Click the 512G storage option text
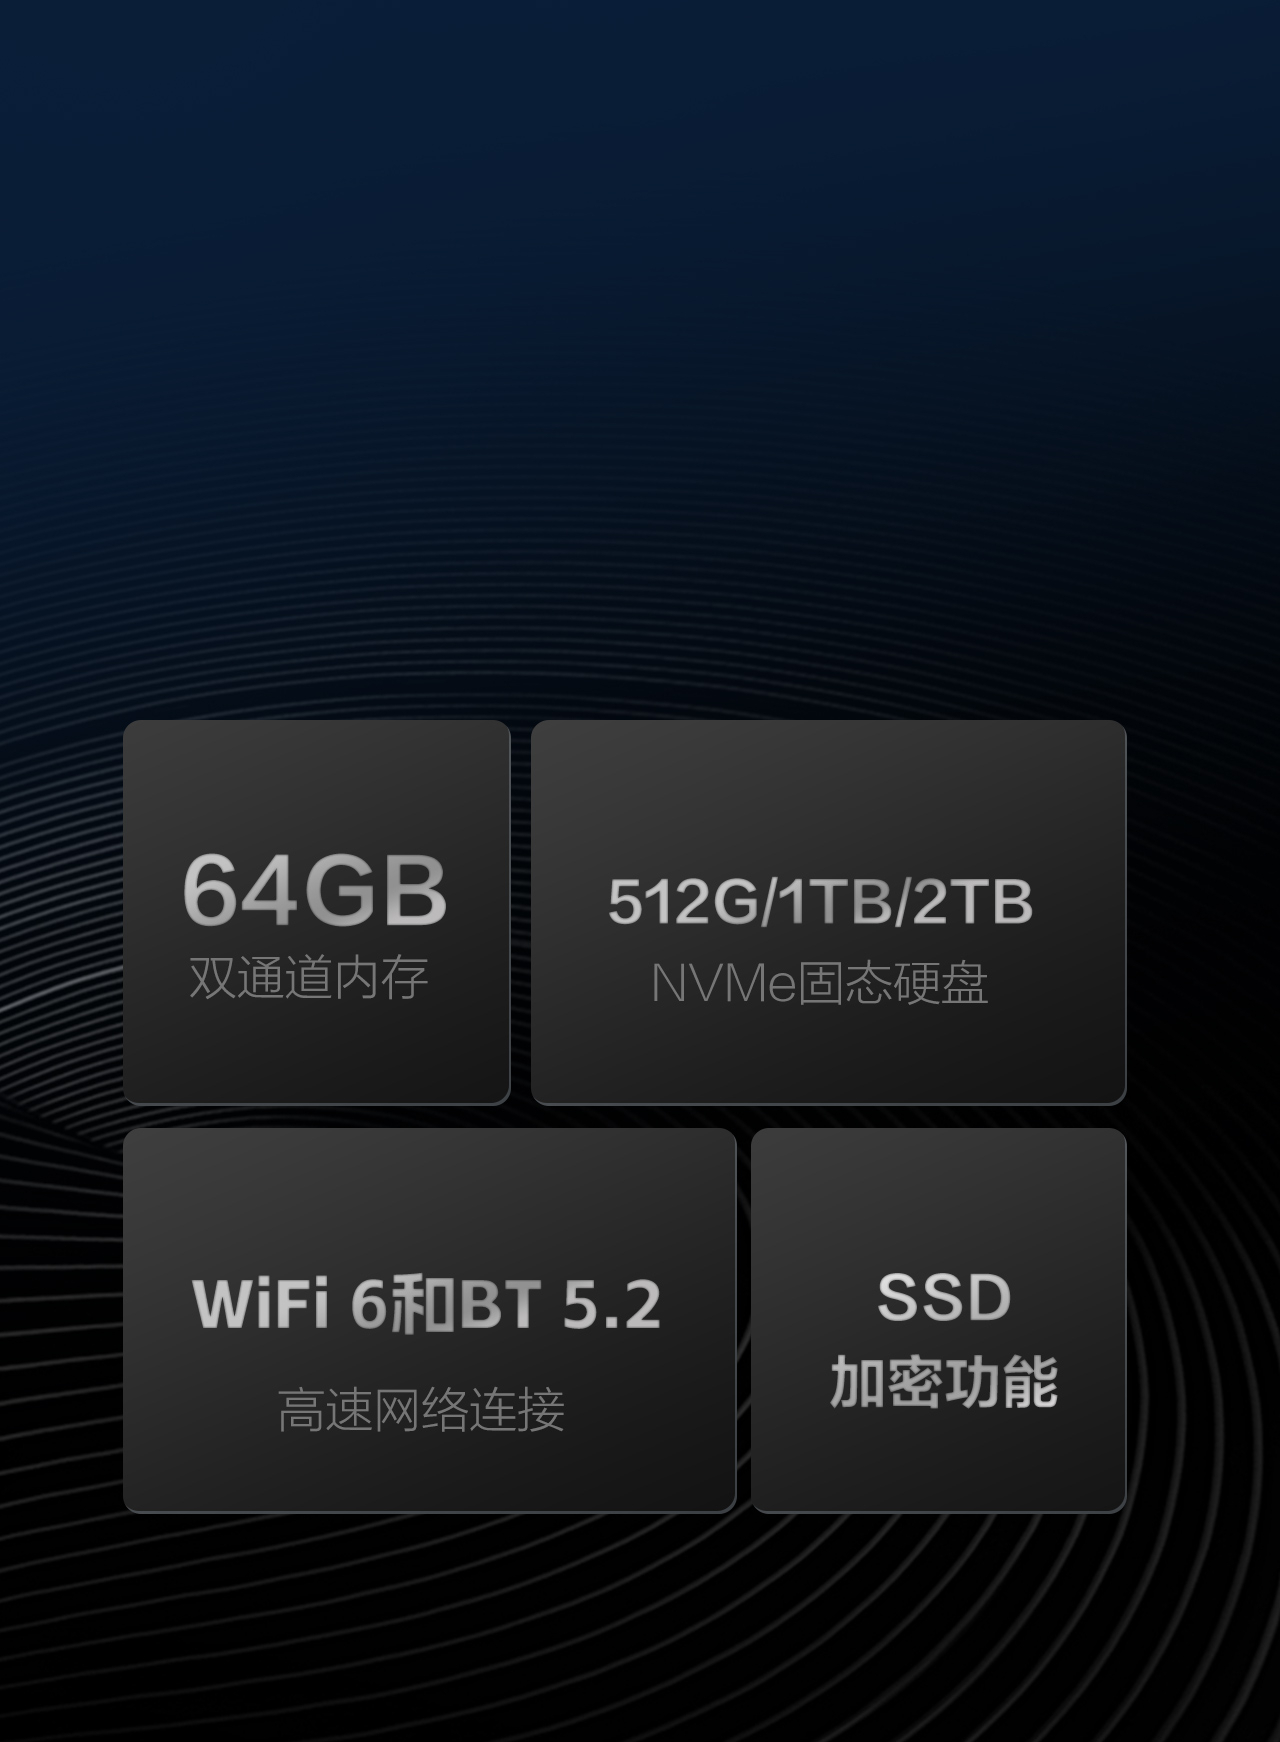The height and width of the screenshot is (1742, 1280). coord(684,901)
